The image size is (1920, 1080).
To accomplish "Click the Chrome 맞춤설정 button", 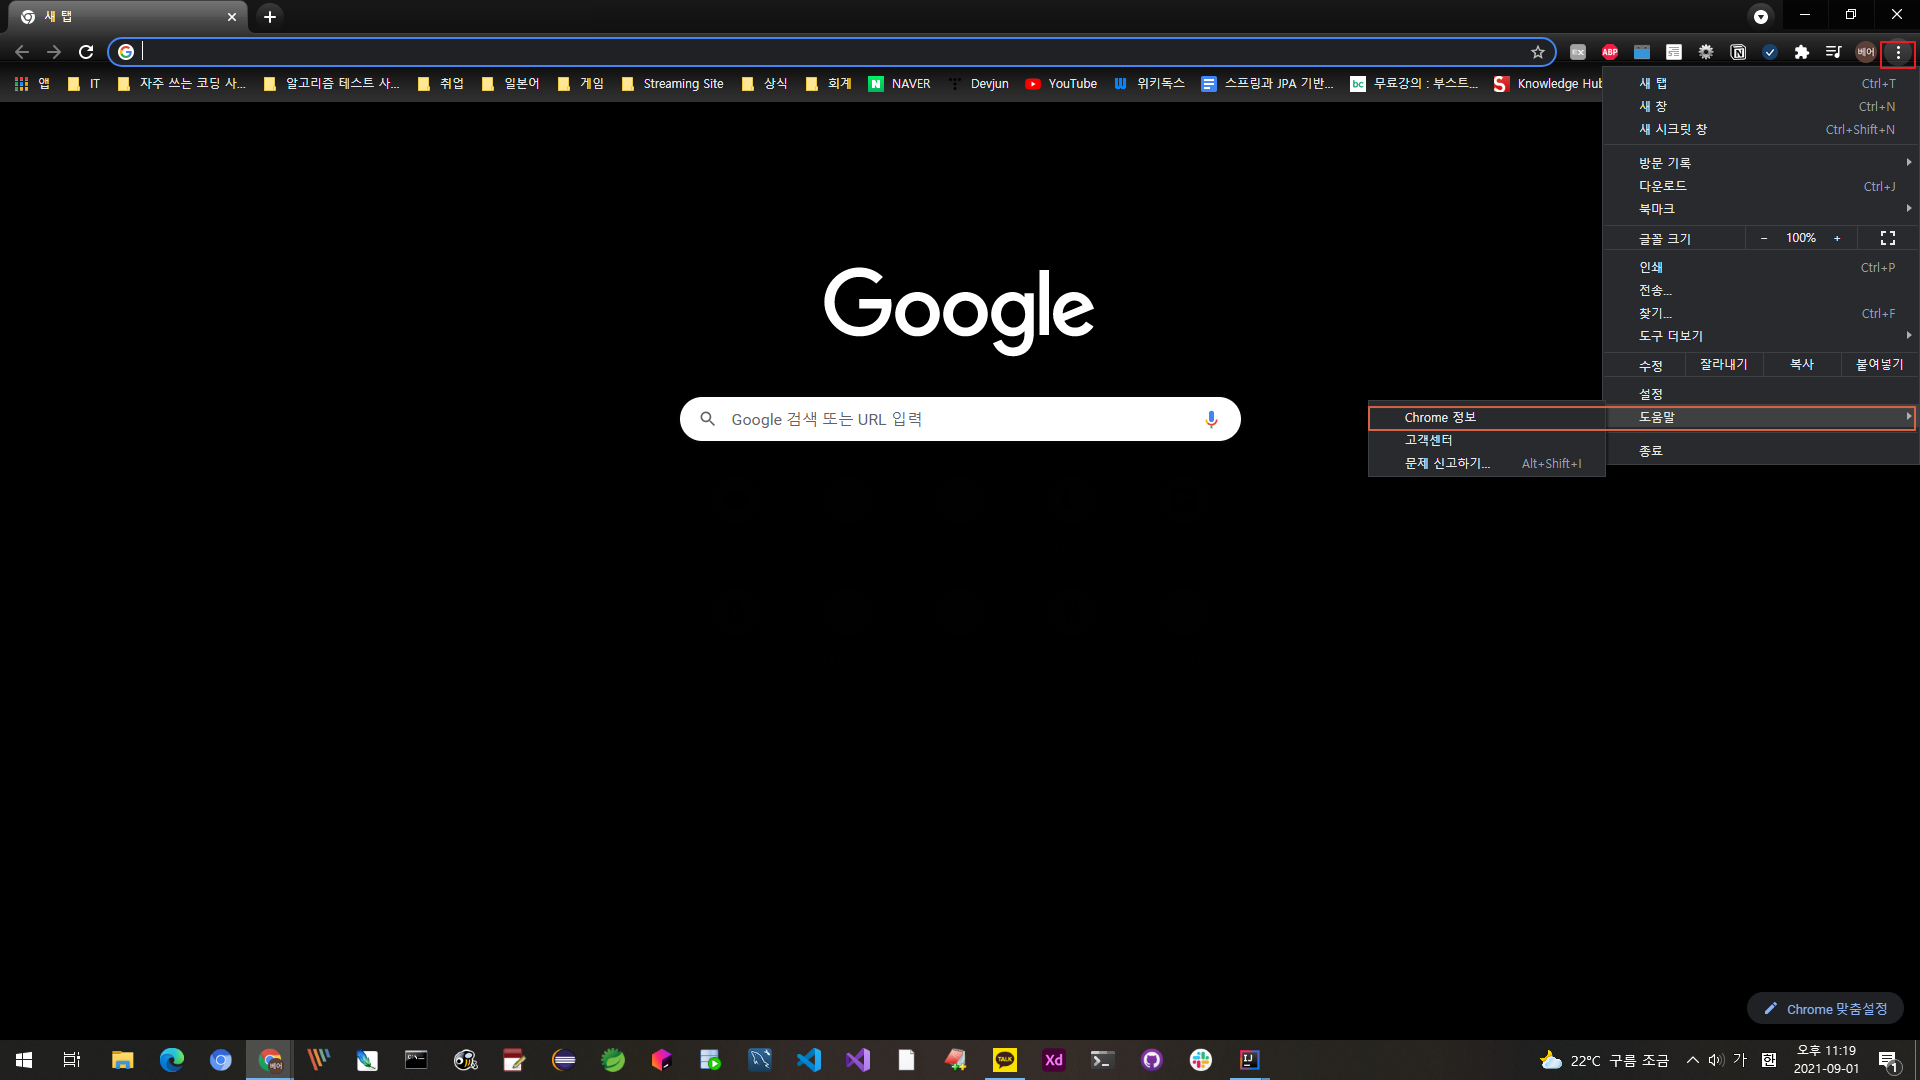I will 1825,1009.
